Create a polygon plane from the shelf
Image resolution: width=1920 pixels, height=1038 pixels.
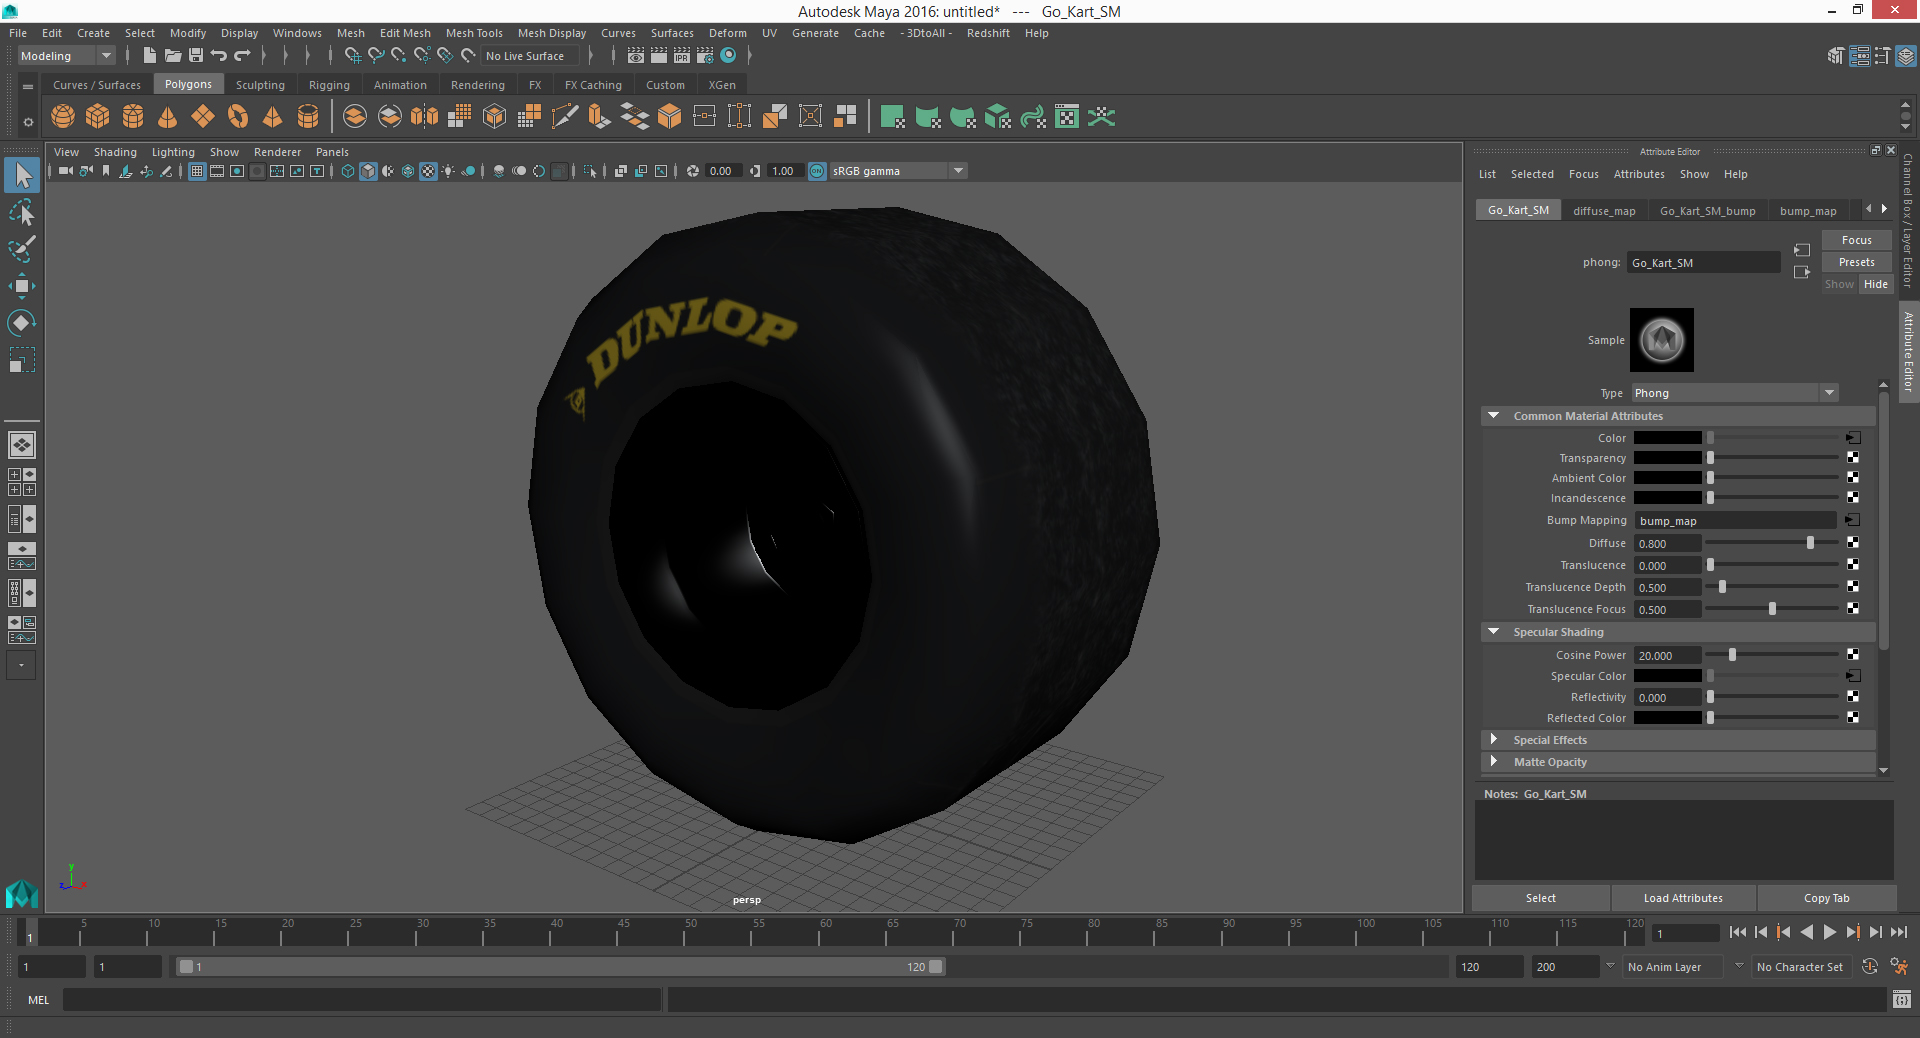pyautogui.click(x=203, y=117)
